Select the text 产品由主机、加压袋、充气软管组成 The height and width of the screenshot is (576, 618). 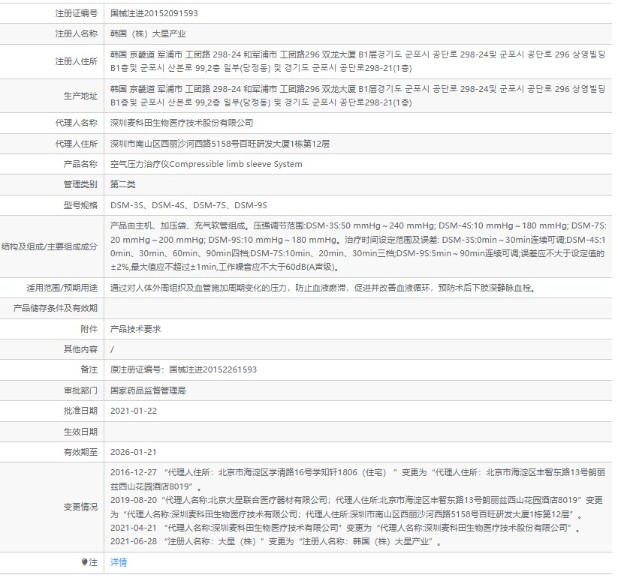[178, 226]
